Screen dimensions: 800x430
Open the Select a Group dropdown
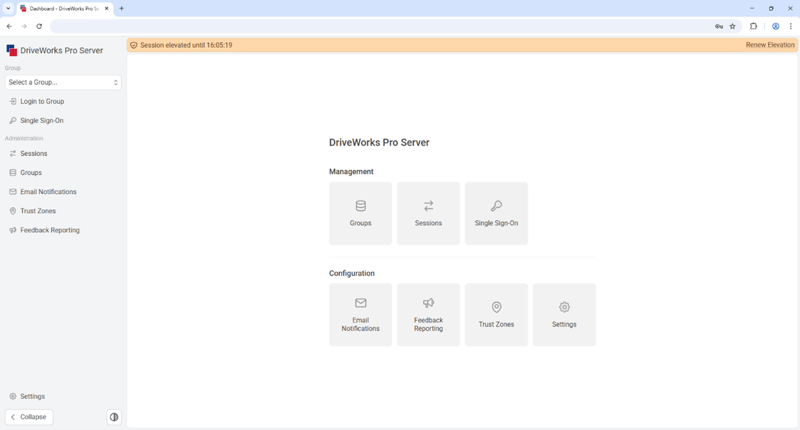tap(63, 82)
